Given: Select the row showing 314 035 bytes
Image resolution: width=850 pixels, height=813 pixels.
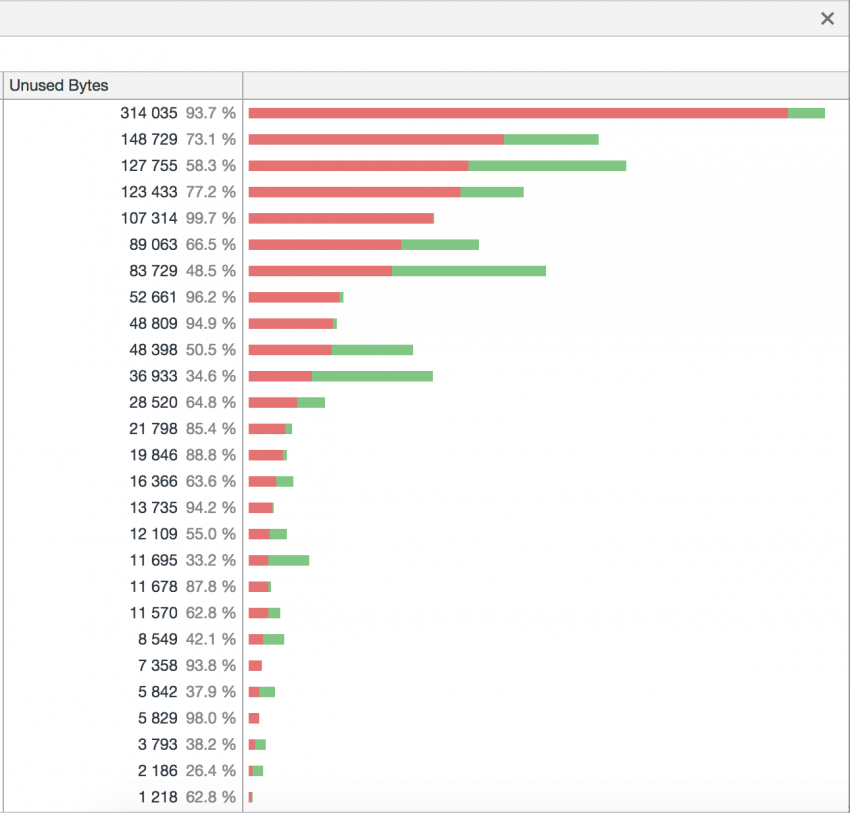Looking at the screenshot, I should point(180,113).
